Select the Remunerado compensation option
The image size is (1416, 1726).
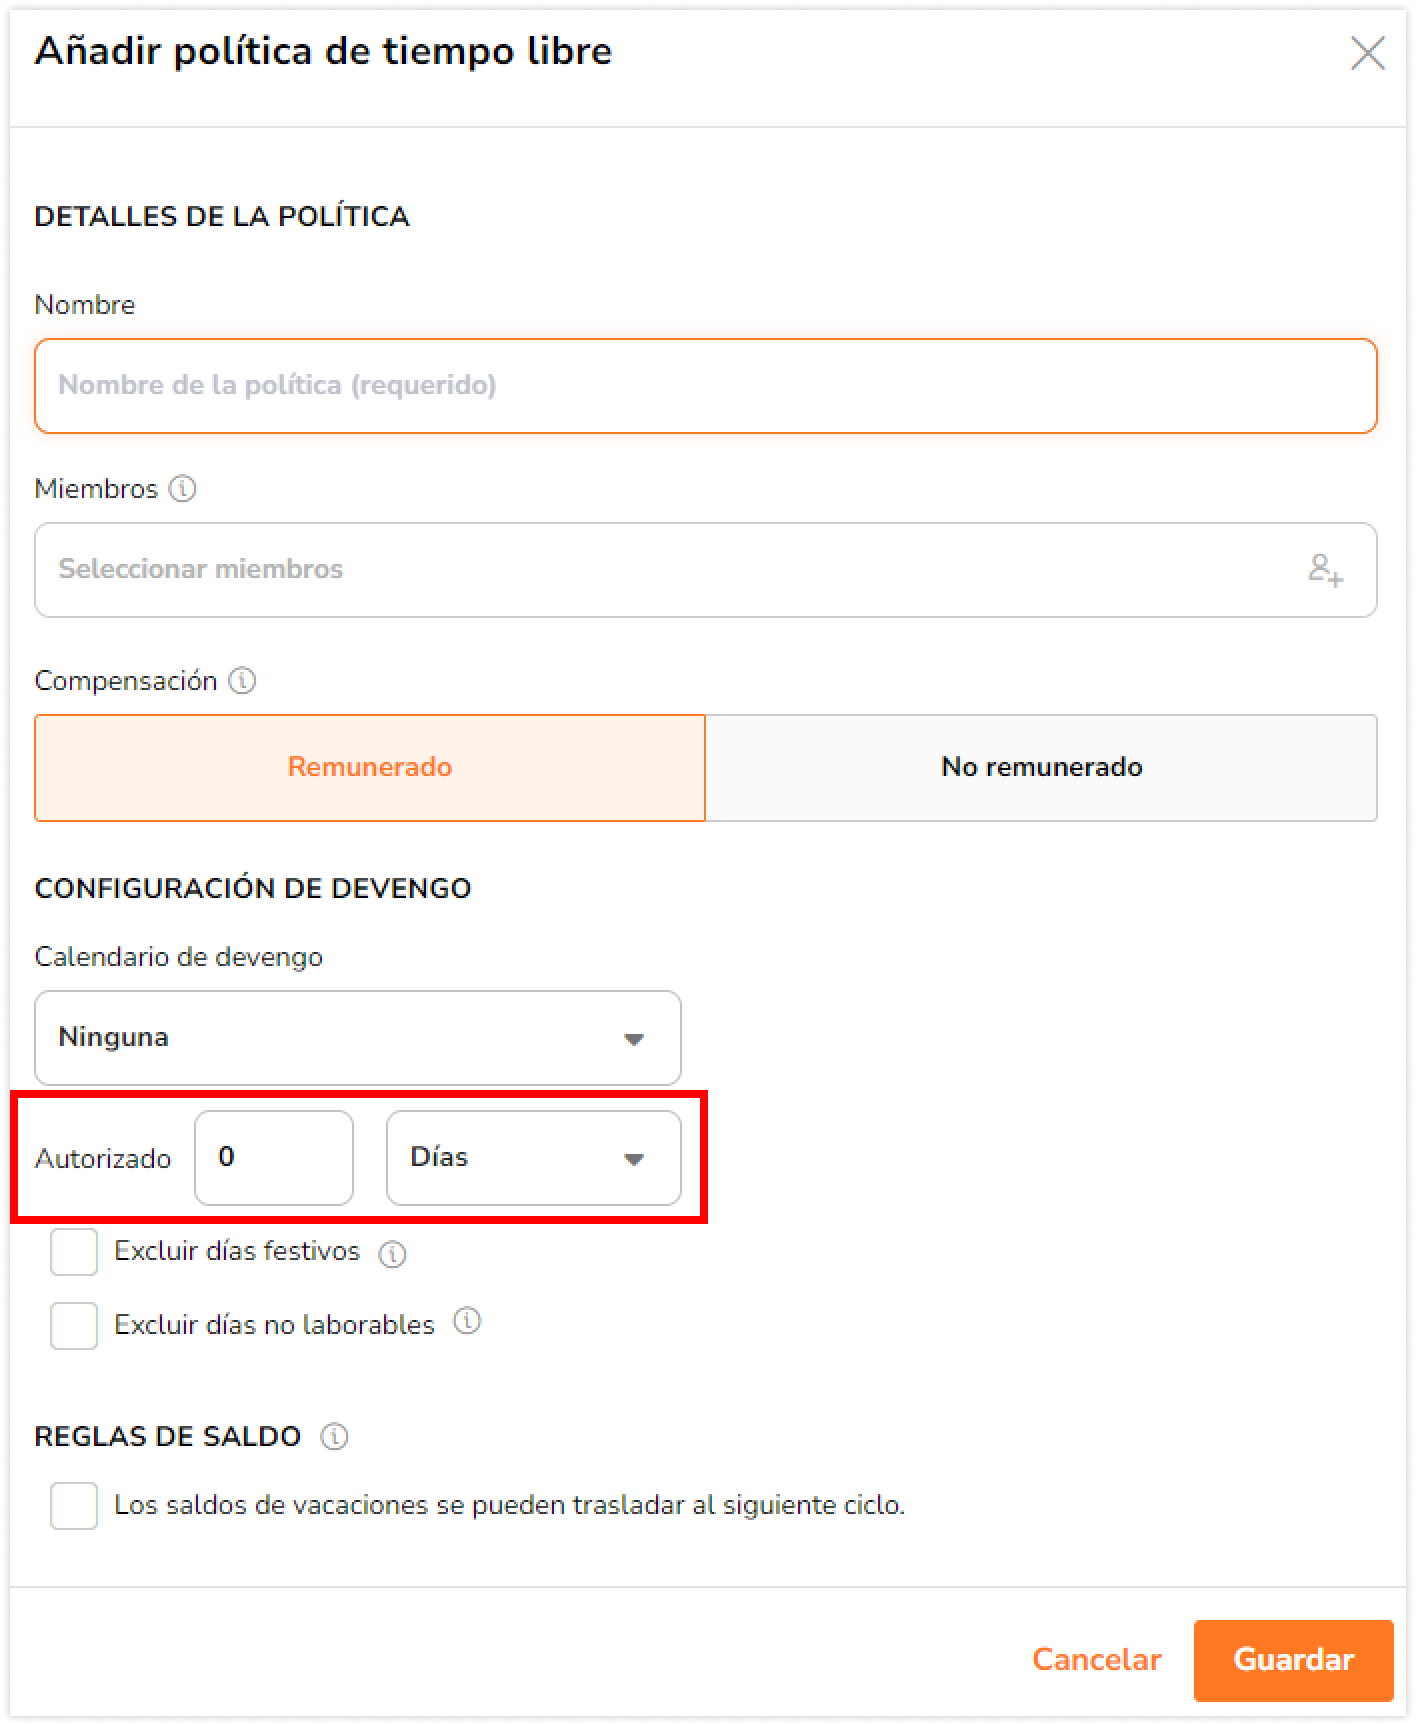point(370,768)
